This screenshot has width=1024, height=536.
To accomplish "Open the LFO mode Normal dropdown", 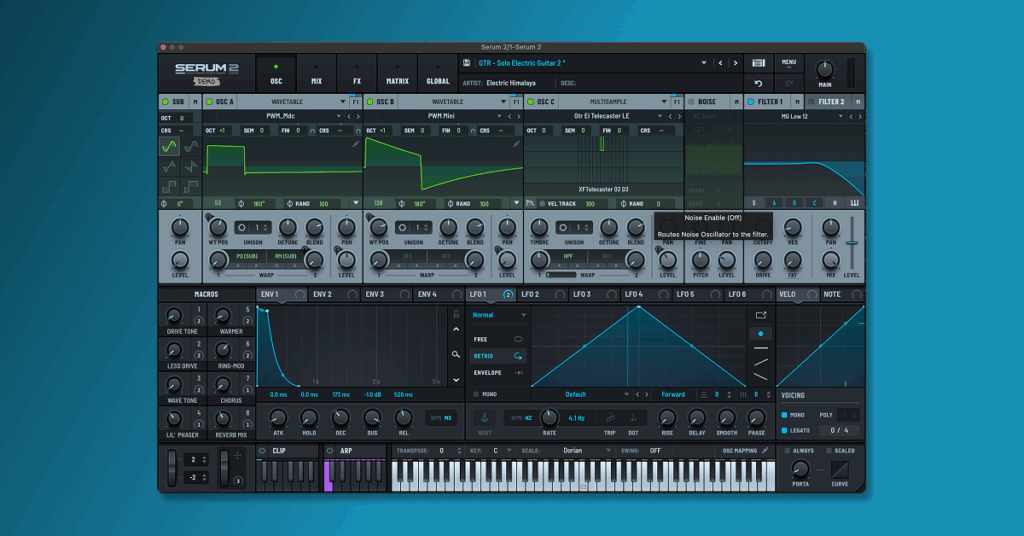I will [x=499, y=315].
